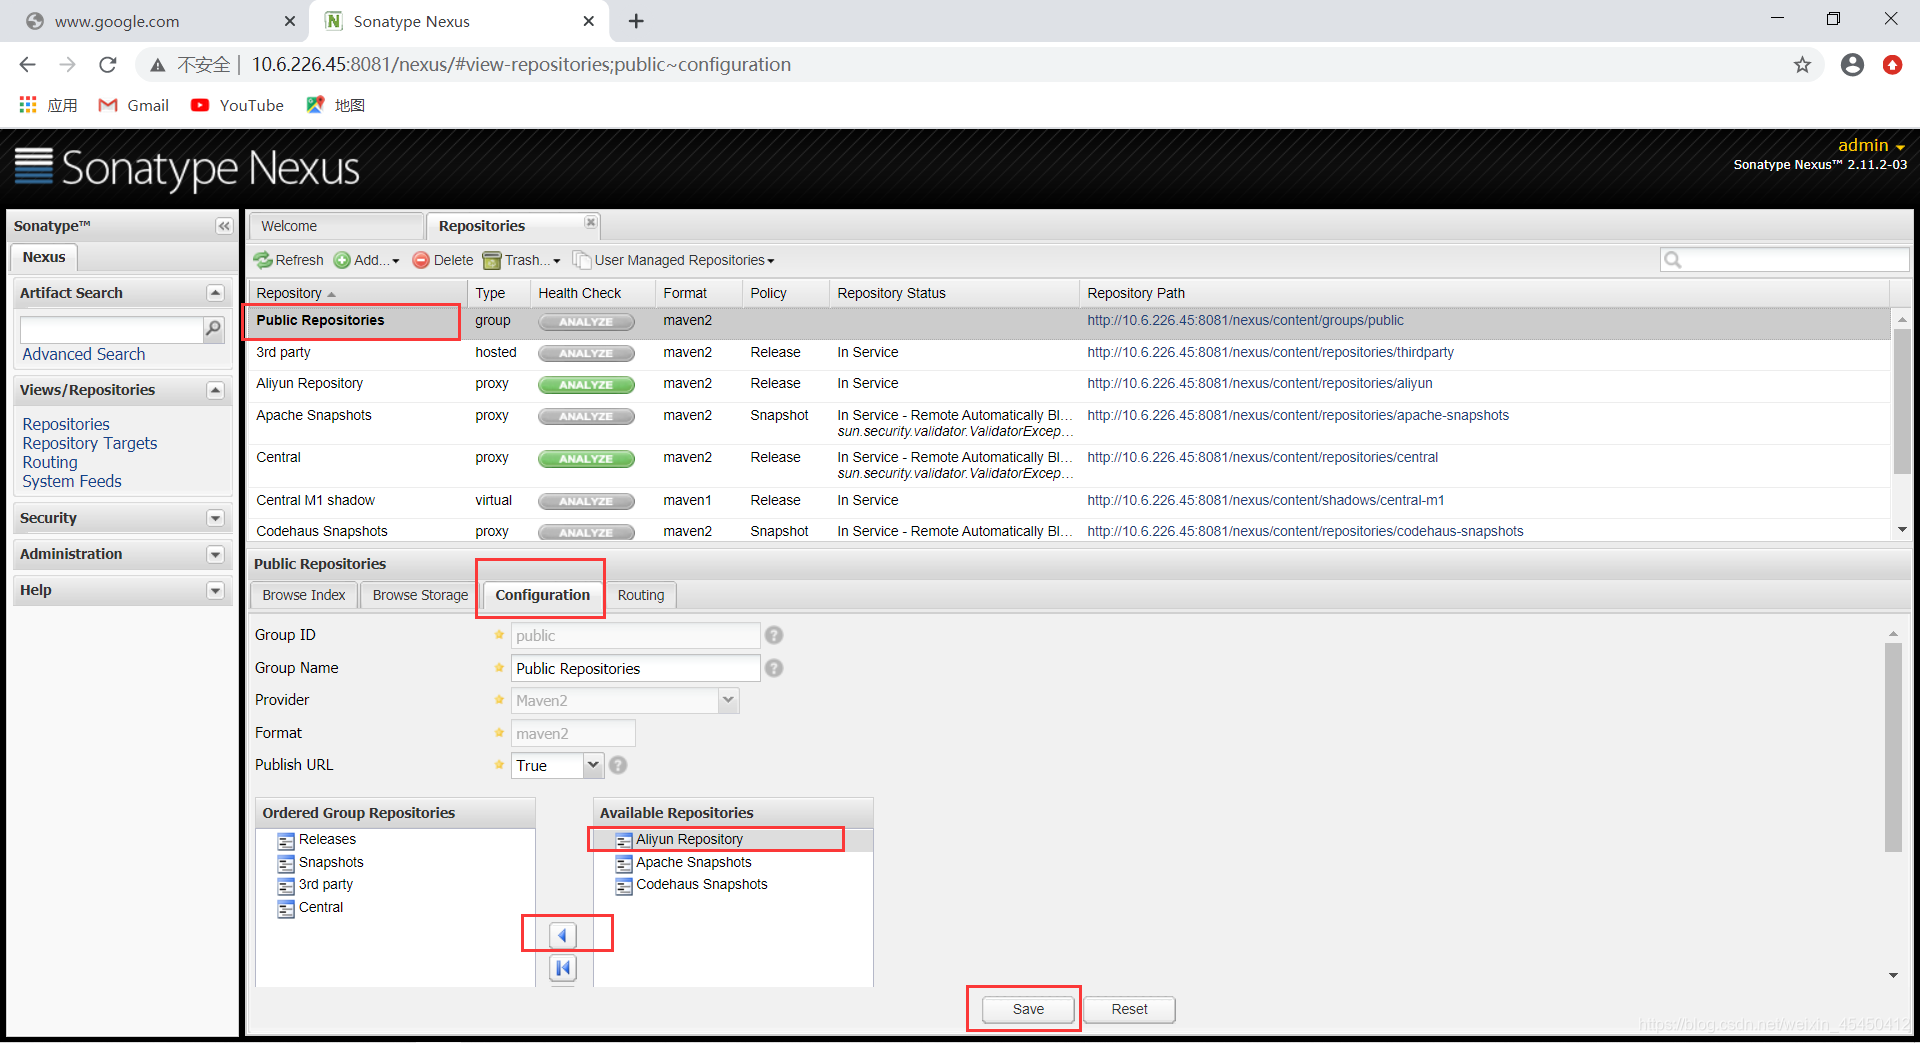1920x1043 pixels.
Task: Click the artifact search text field
Action: point(112,329)
